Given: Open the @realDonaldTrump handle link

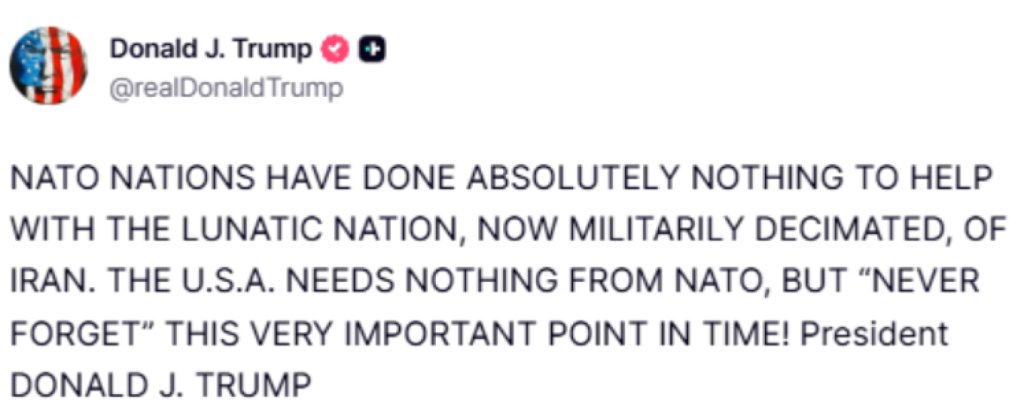Looking at the screenshot, I should pos(225,88).
